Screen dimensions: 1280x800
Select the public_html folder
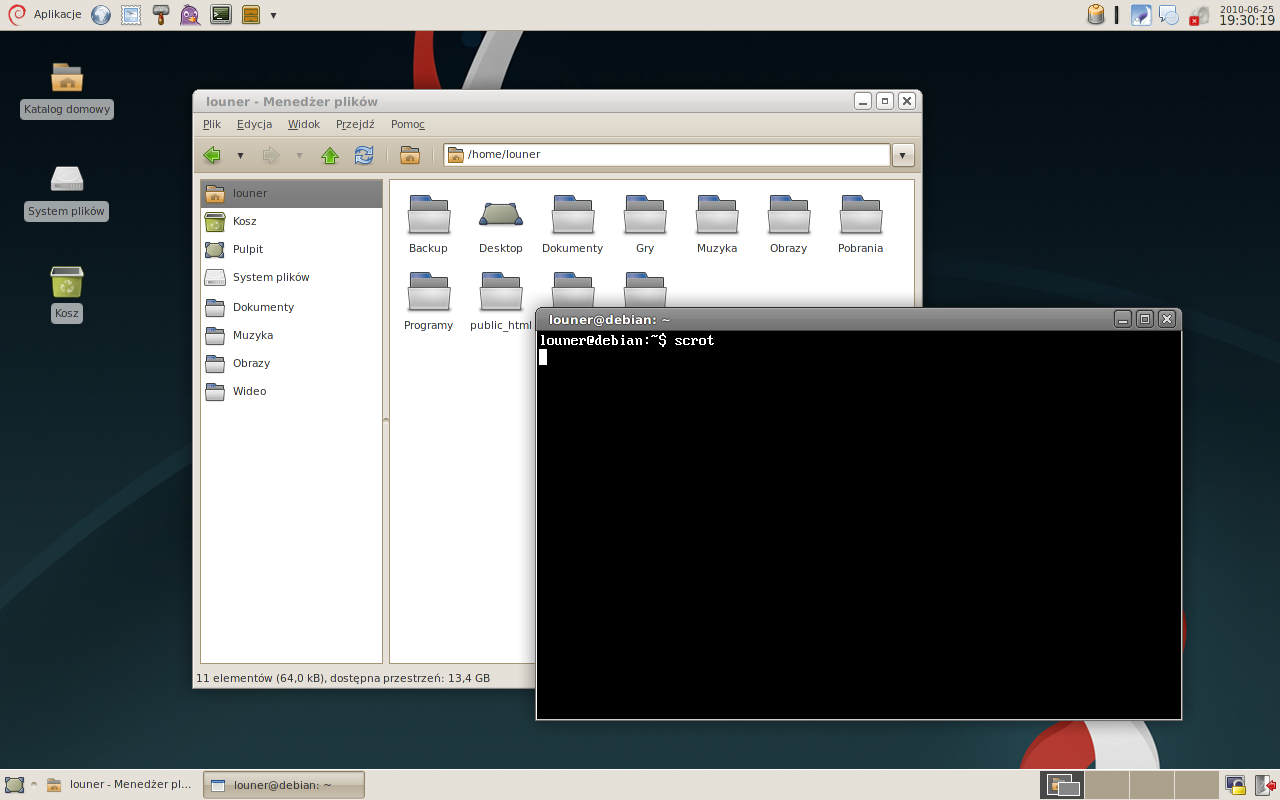pos(501,301)
